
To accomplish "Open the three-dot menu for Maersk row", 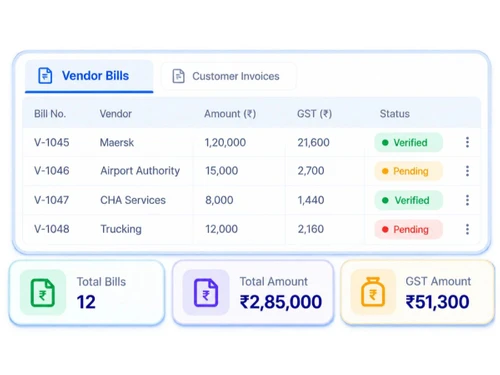I will click(x=467, y=142).
